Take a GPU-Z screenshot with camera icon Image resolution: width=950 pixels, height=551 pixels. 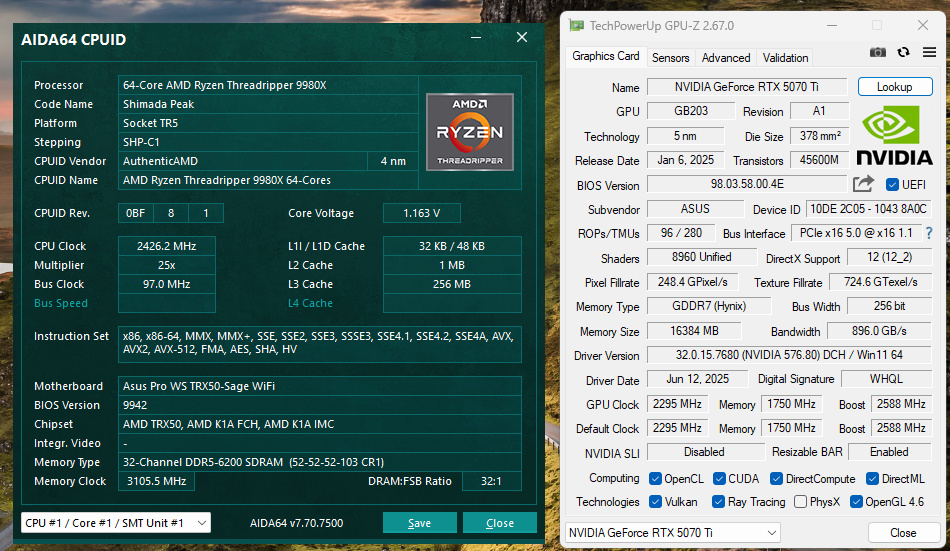(x=877, y=53)
